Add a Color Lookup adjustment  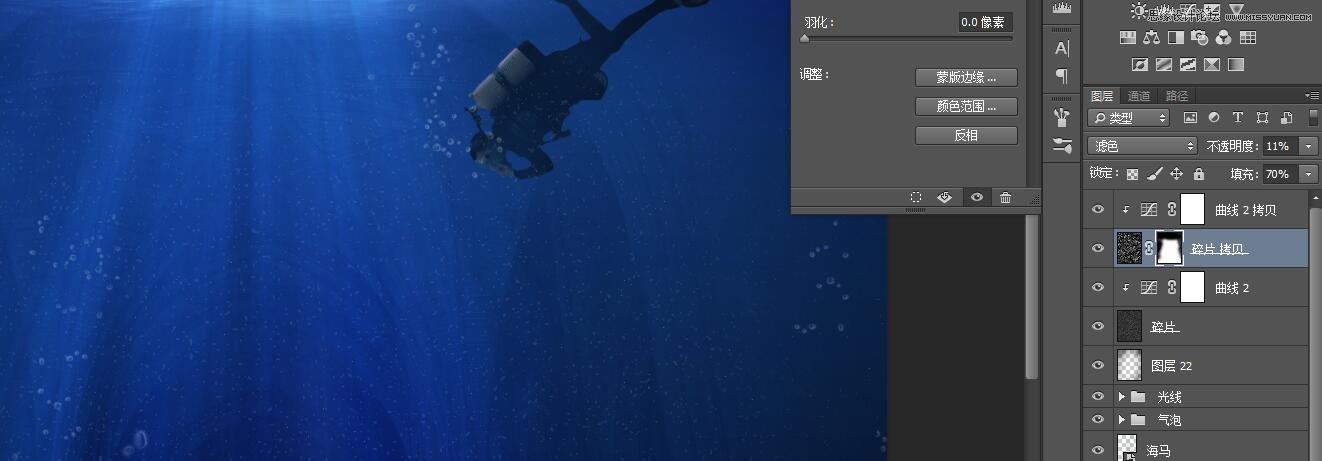tap(1248, 38)
